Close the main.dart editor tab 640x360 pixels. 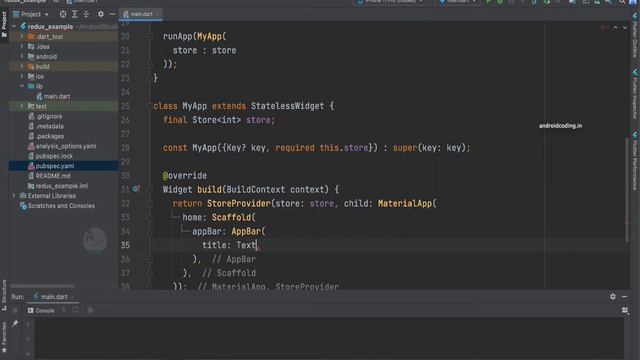coord(158,14)
